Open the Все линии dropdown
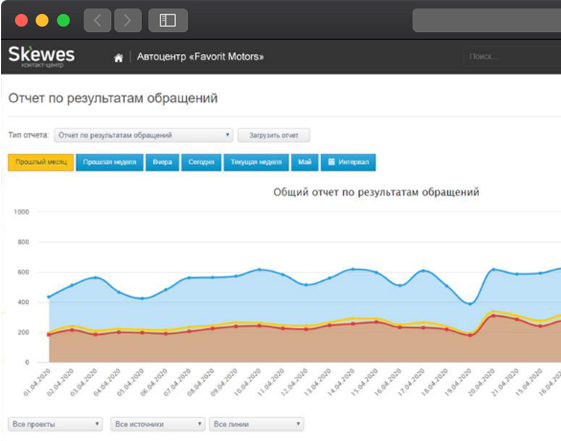 (x=257, y=424)
